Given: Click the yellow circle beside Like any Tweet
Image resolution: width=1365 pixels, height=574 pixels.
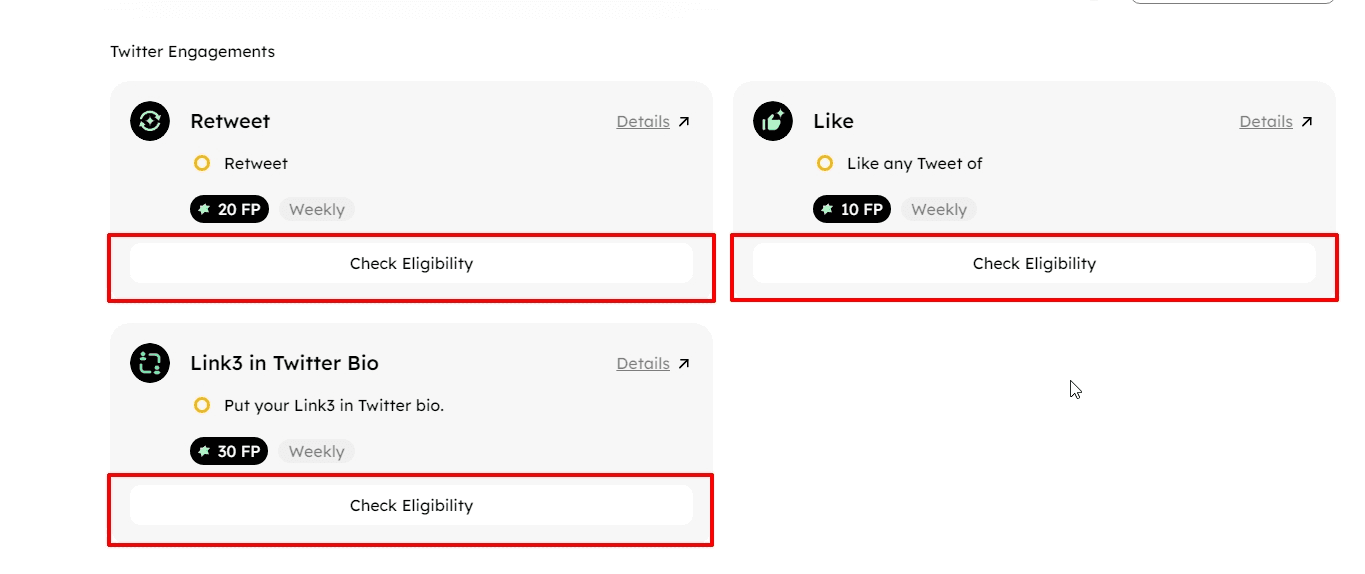Looking at the screenshot, I should pos(825,163).
